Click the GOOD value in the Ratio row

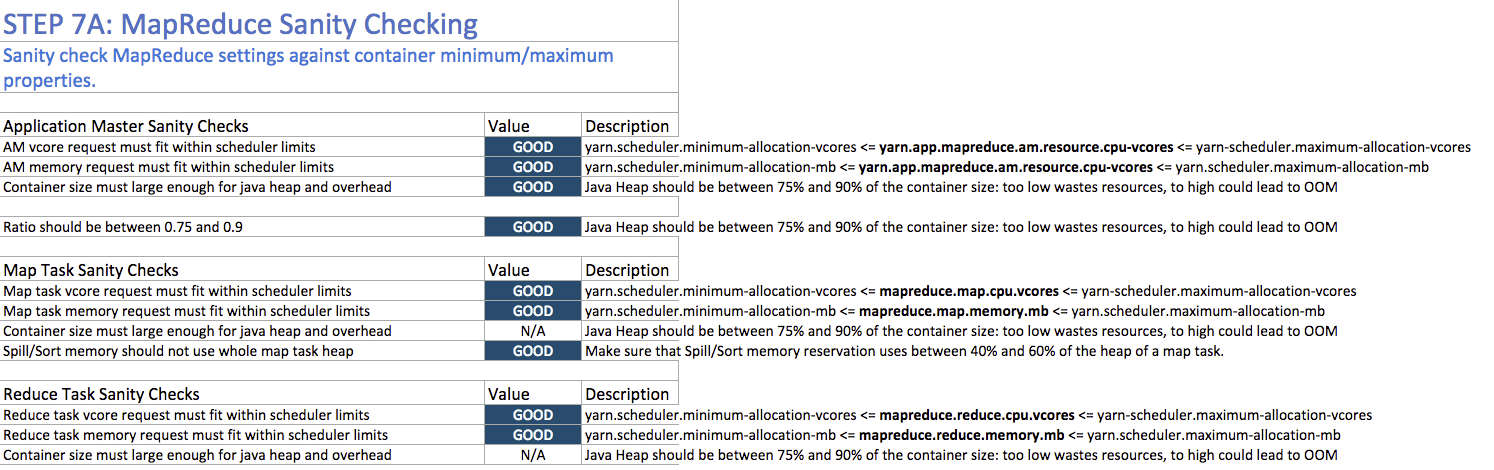tap(532, 227)
